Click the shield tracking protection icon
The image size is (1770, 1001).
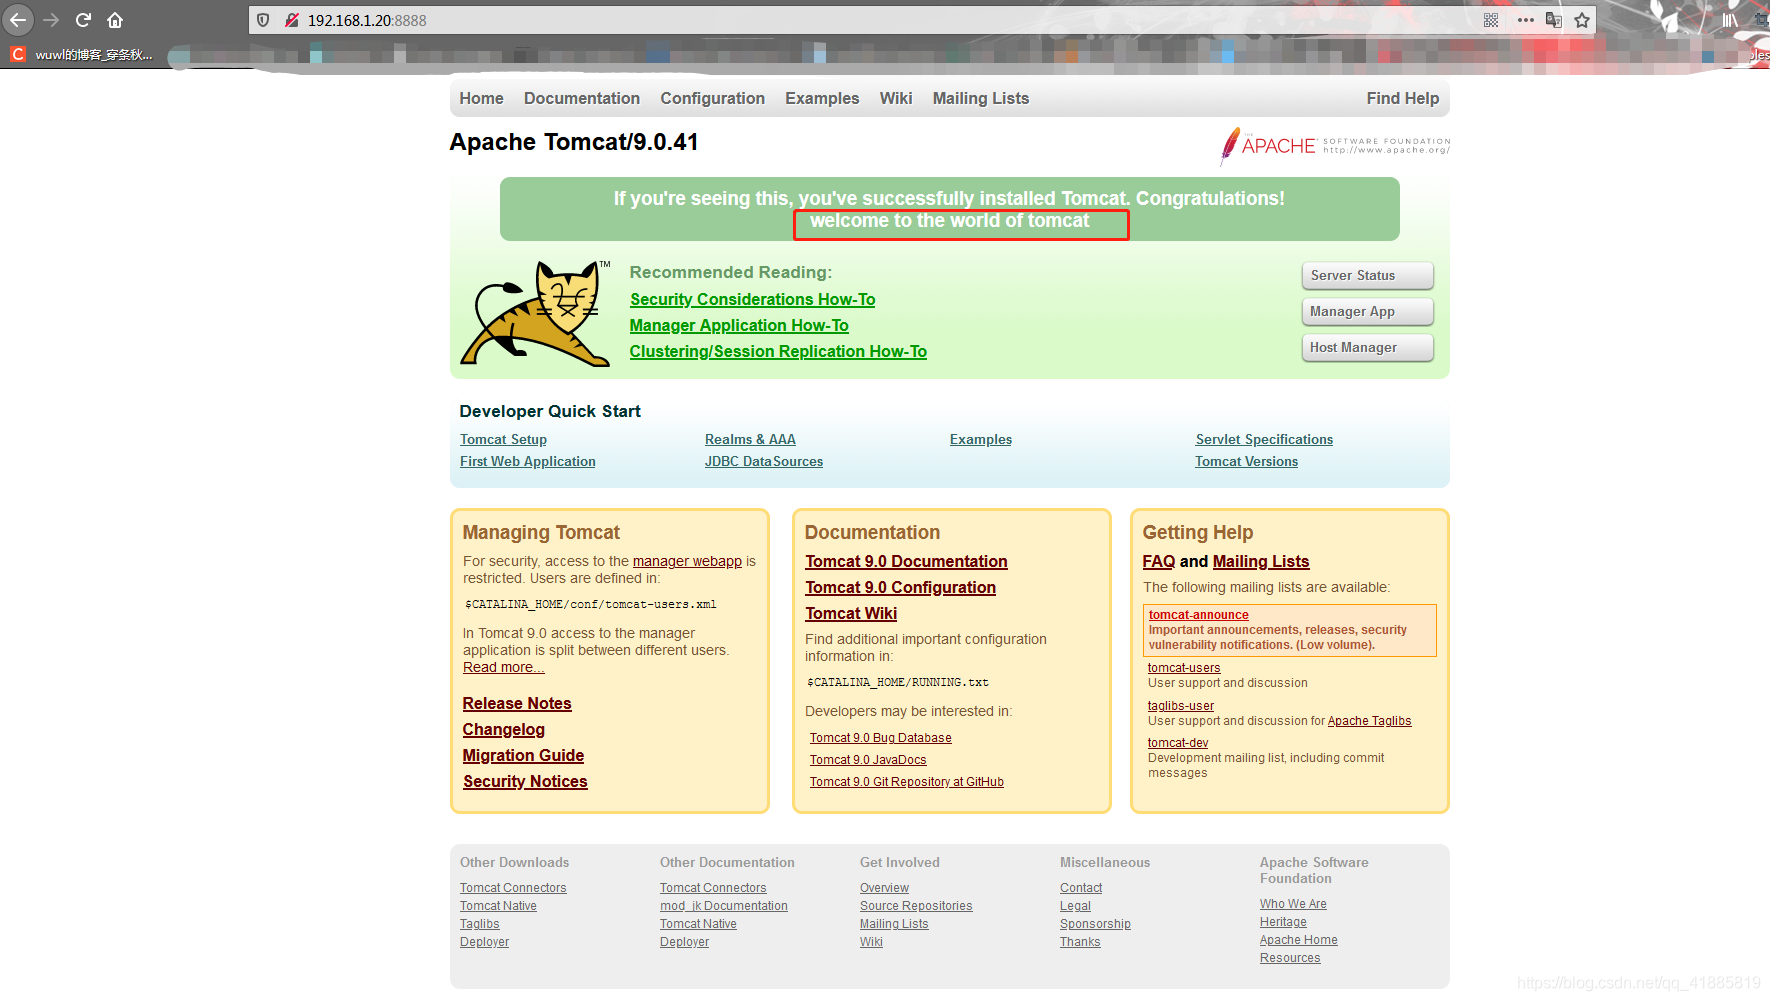click(263, 20)
